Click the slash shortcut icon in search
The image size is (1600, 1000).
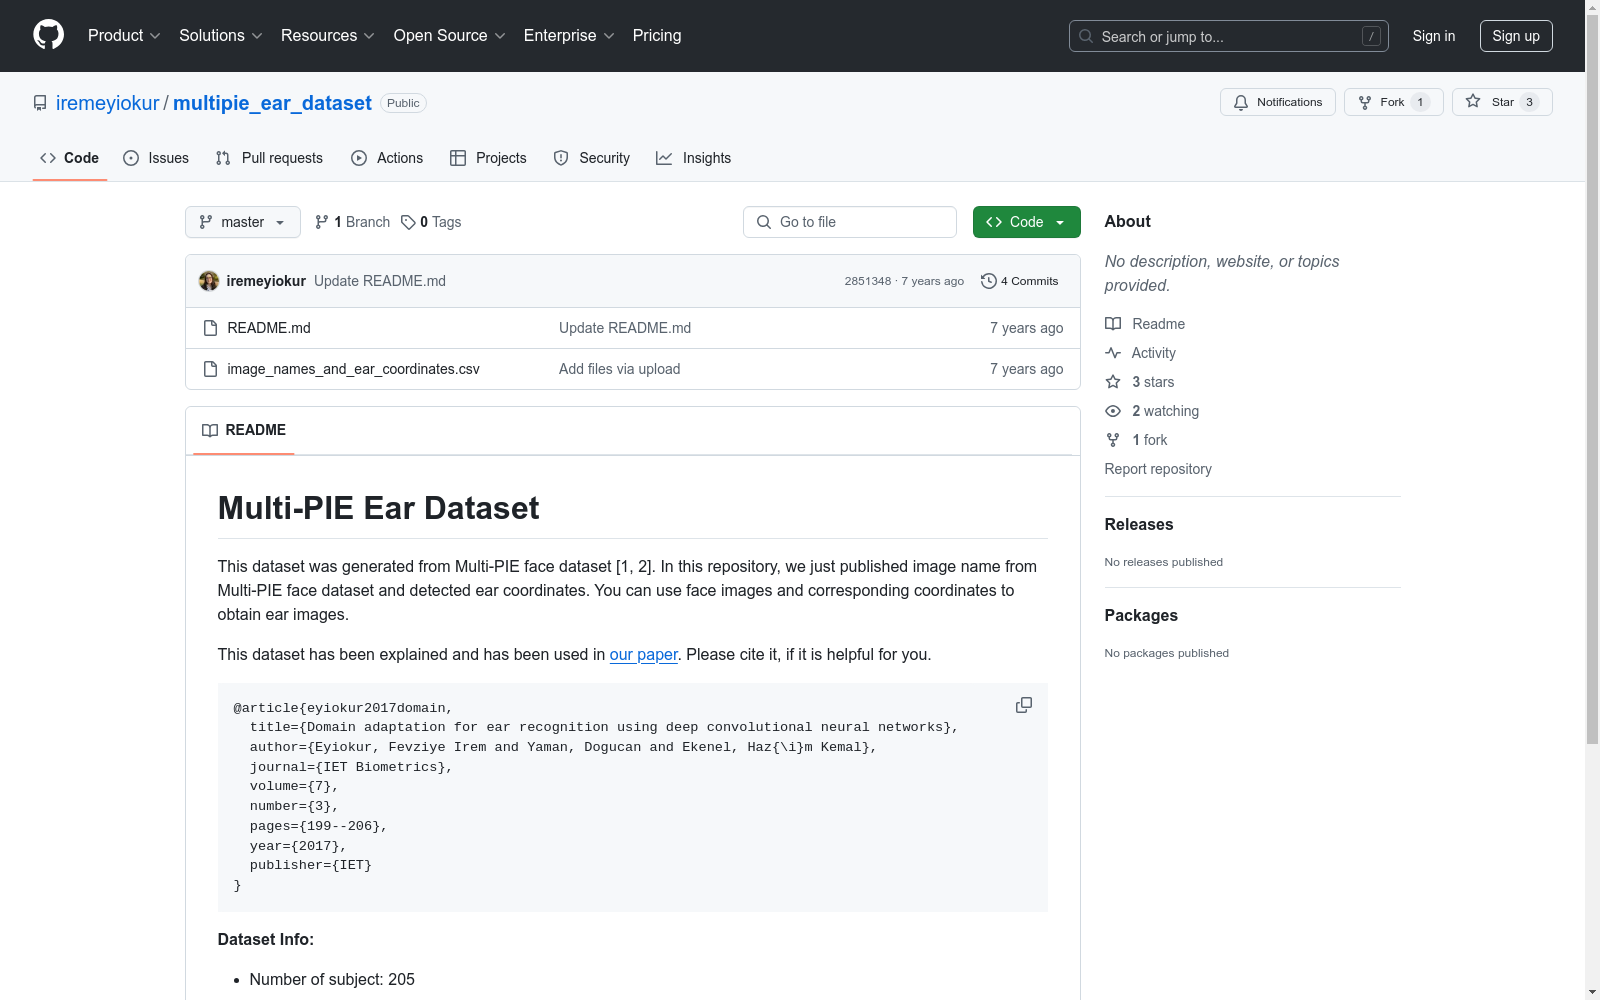(x=1371, y=36)
